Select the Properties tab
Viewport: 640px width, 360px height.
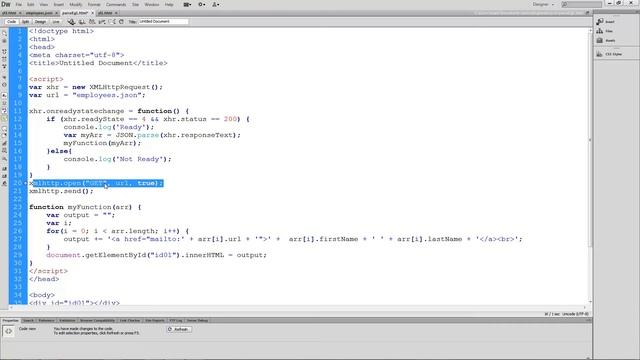tap(11, 321)
